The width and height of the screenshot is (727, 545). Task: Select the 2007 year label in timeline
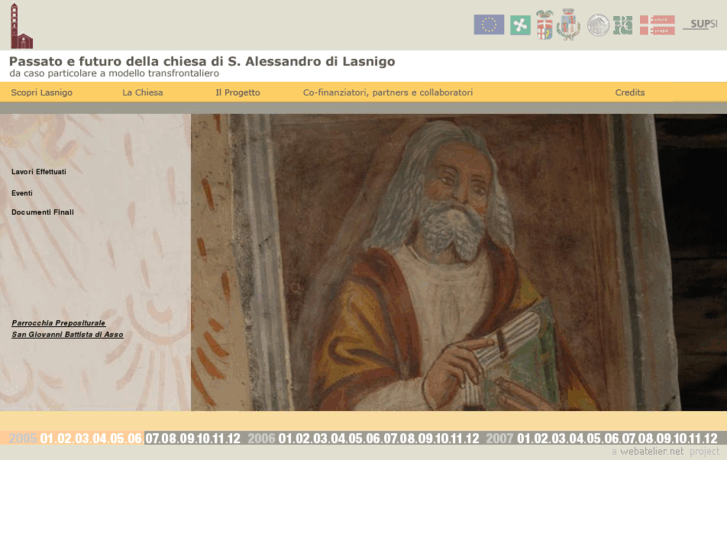pyautogui.click(x=499, y=438)
